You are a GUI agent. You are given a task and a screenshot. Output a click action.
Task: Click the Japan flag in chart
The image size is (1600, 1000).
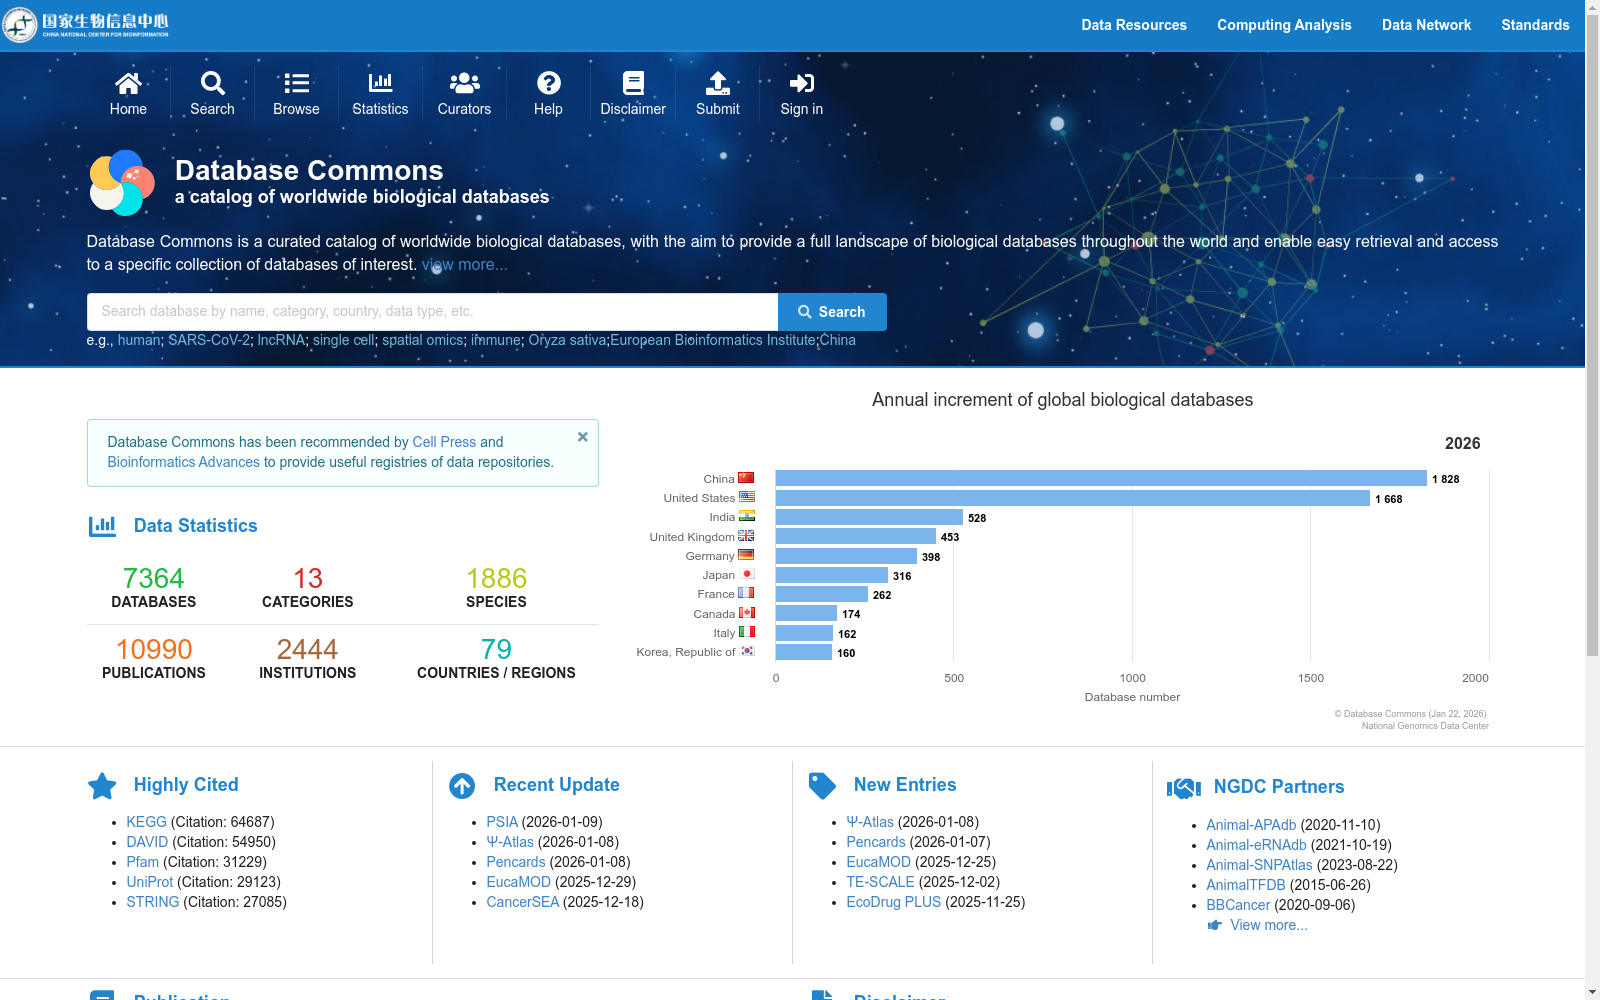[747, 574]
